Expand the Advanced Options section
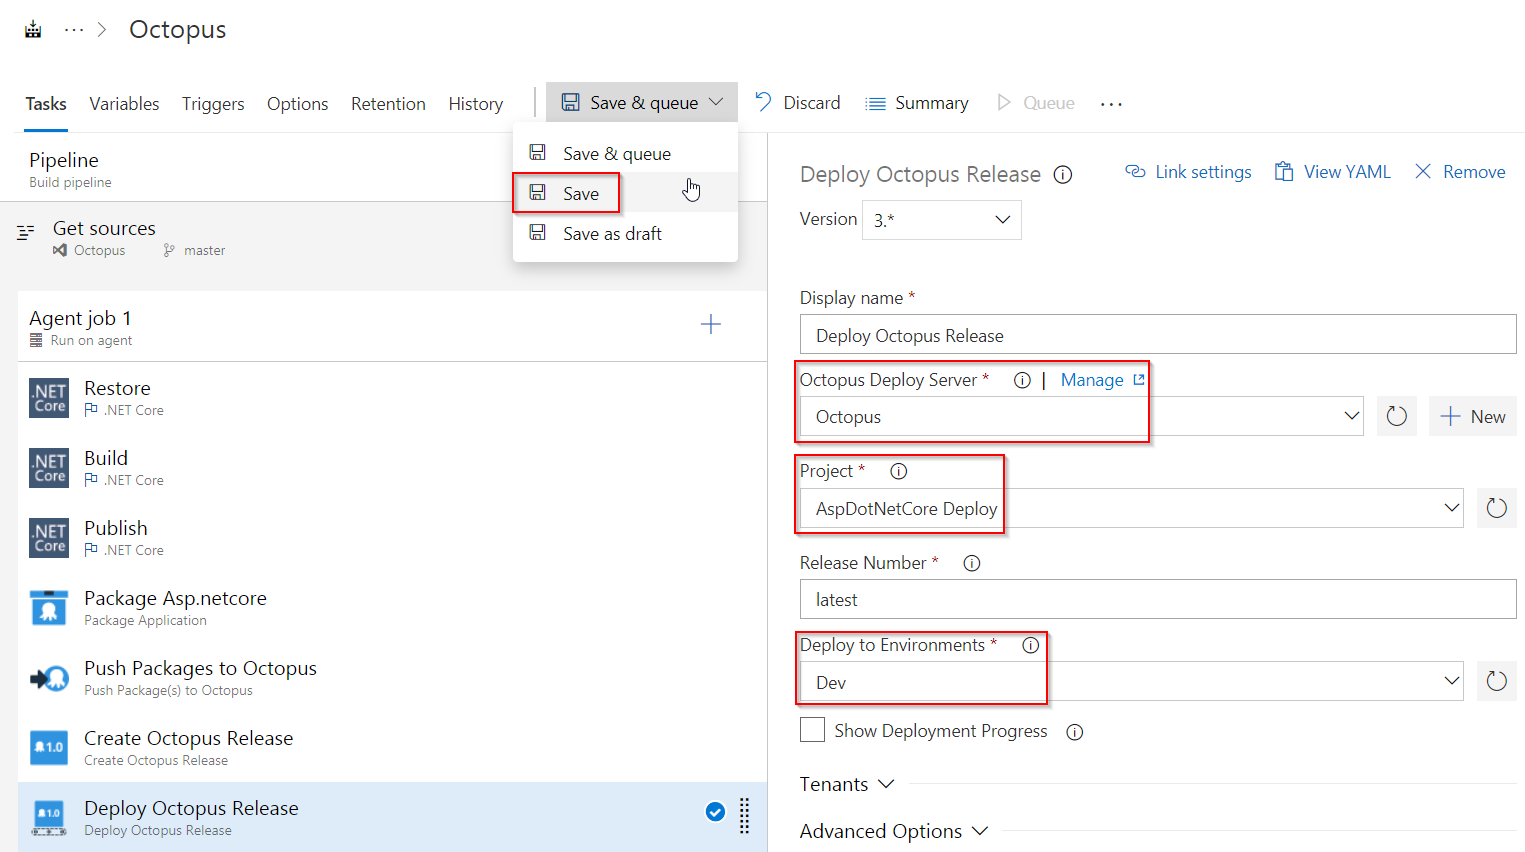This screenshot has width=1525, height=852. point(894,831)
